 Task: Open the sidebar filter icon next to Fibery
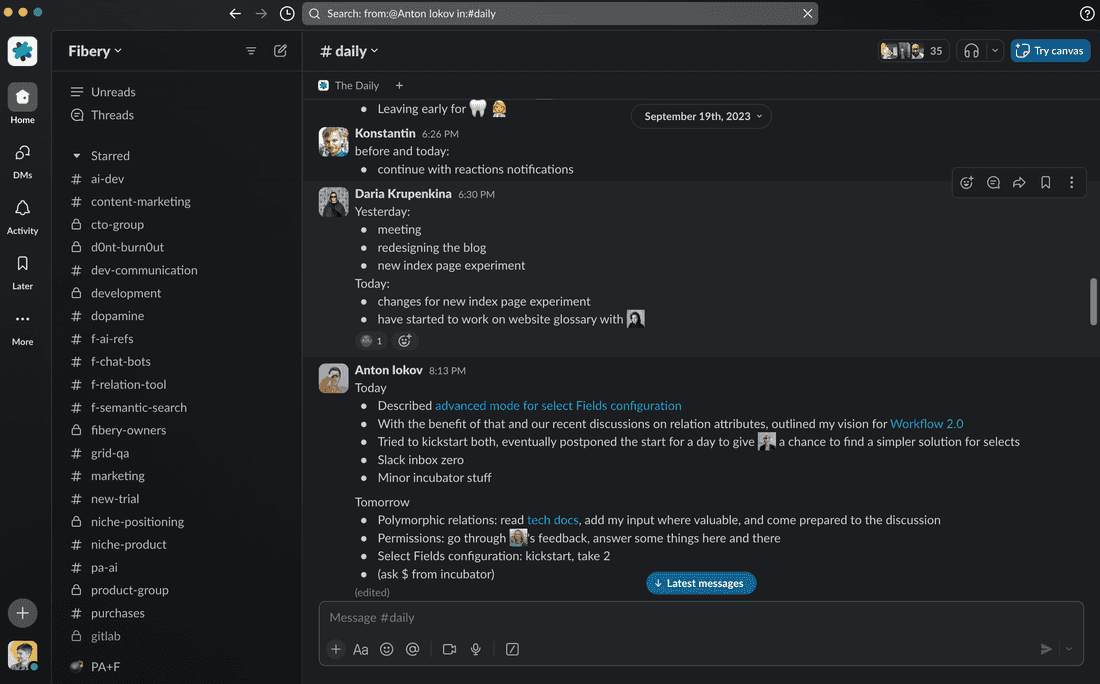[251, 50]
